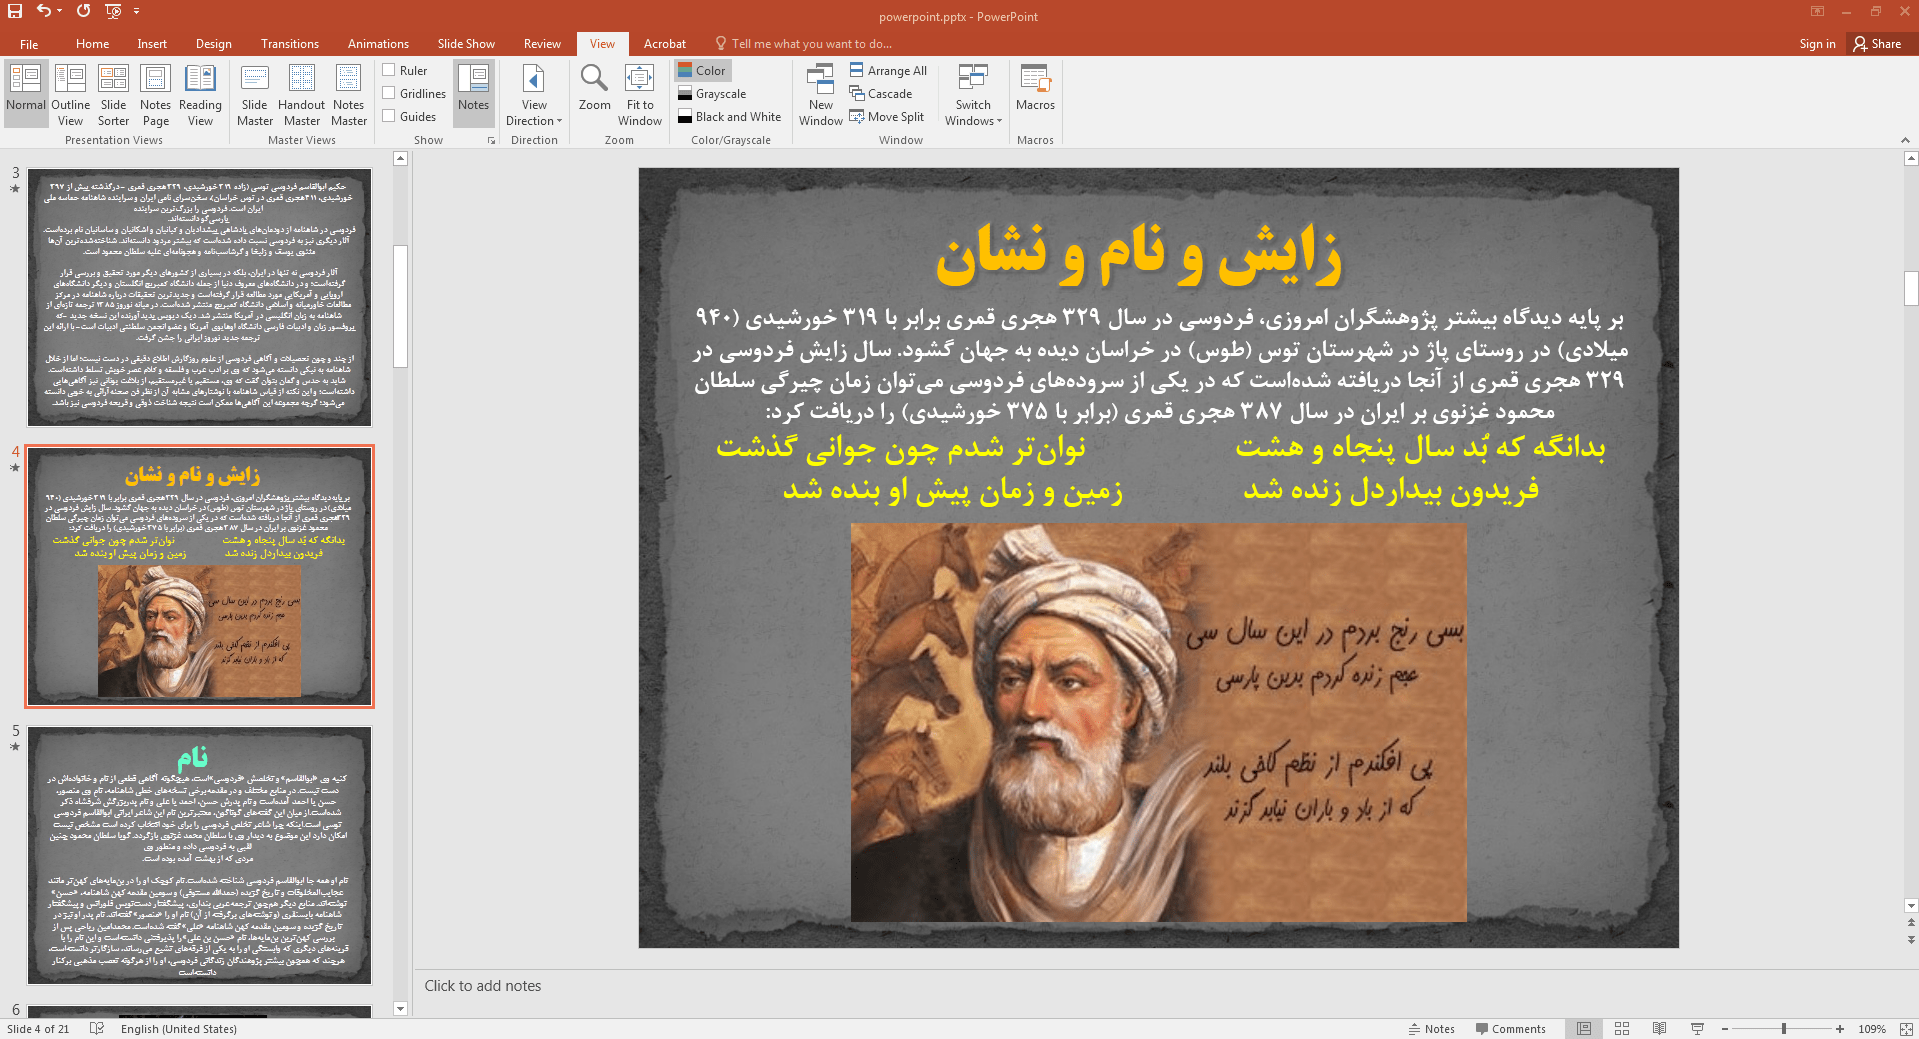1919x1039 pixels.
Task: Open Slide Master view
Action: click(x=254, y=93)
